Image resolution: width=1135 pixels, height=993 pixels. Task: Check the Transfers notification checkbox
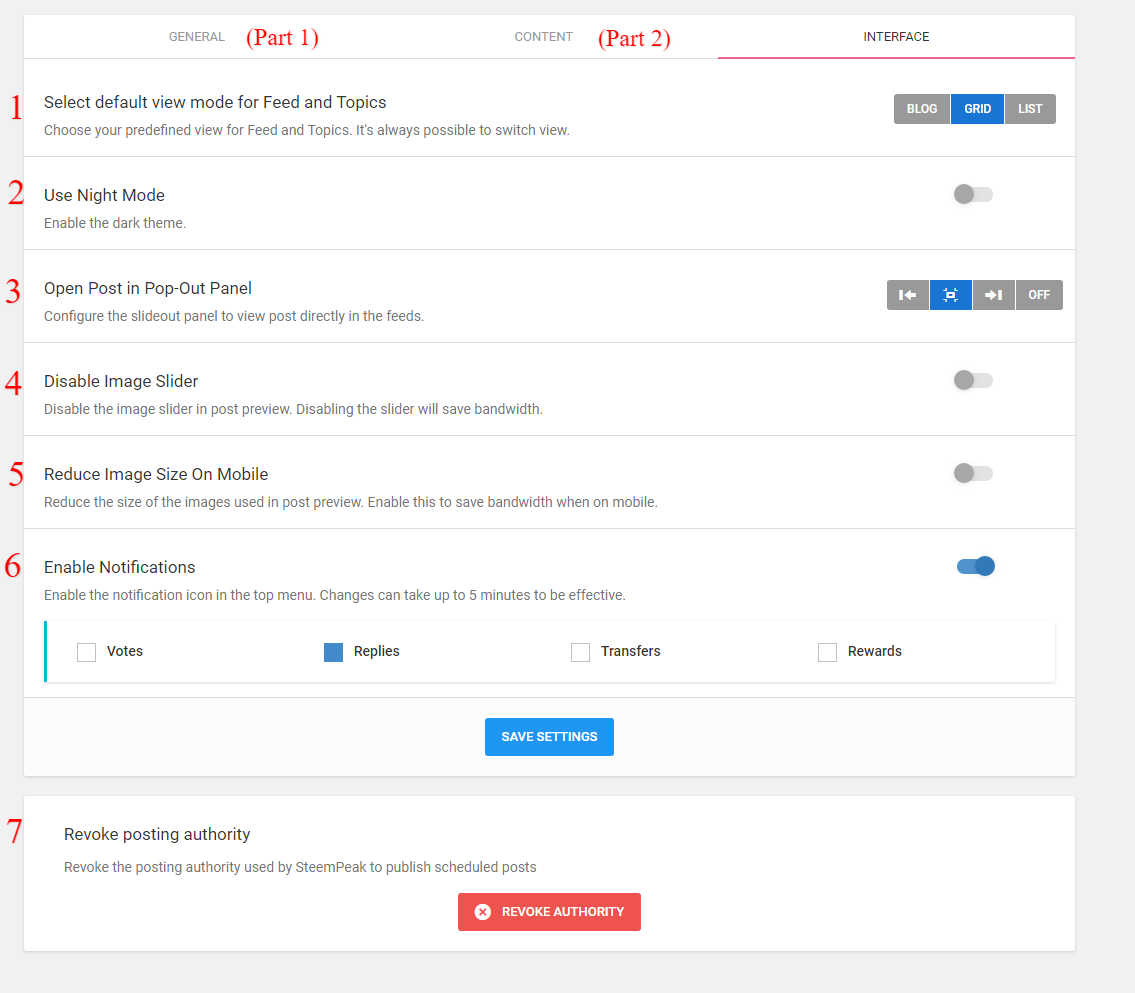click(x=580, y=652)
